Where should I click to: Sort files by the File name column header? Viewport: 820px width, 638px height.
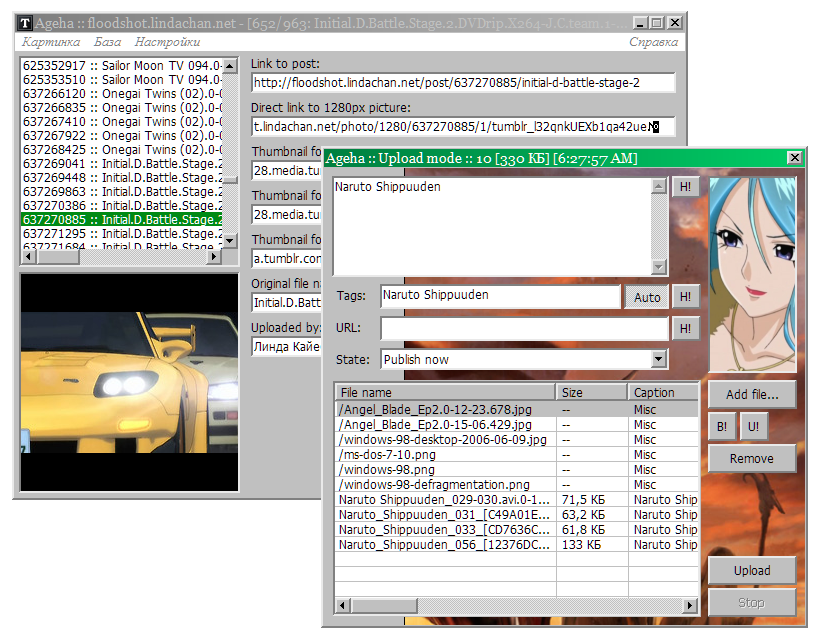445,392
